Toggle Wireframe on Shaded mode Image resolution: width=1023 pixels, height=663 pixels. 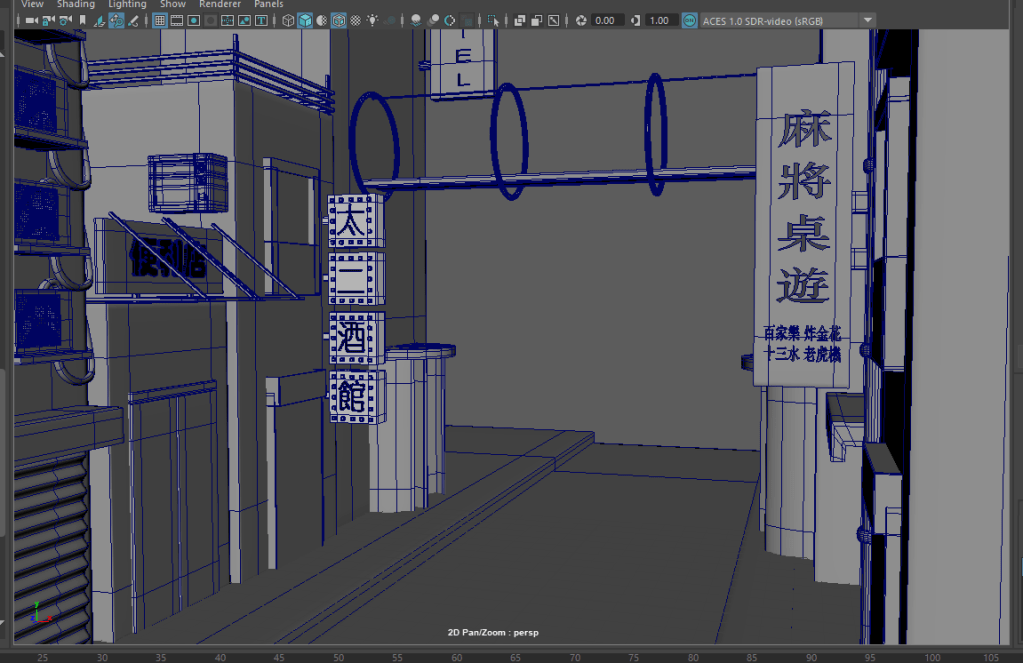point(339,20)
